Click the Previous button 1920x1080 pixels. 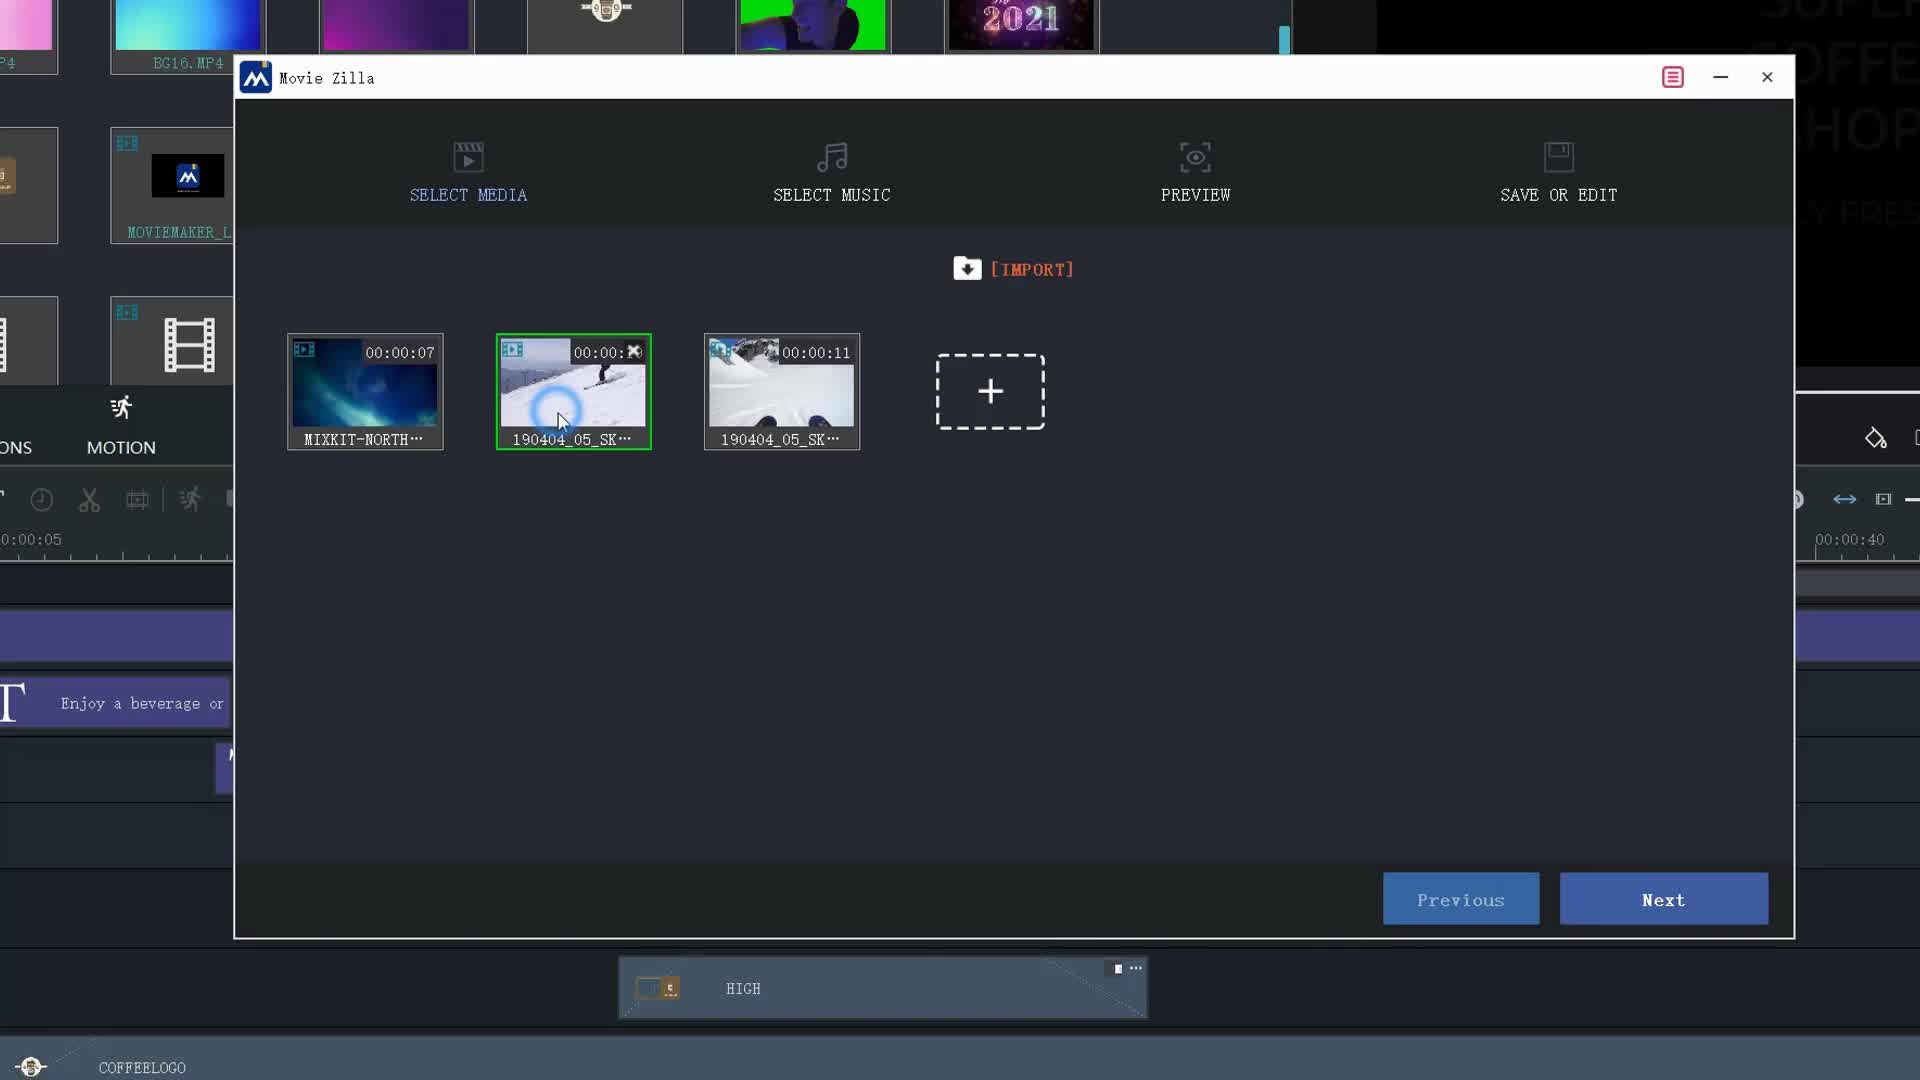1461,899
